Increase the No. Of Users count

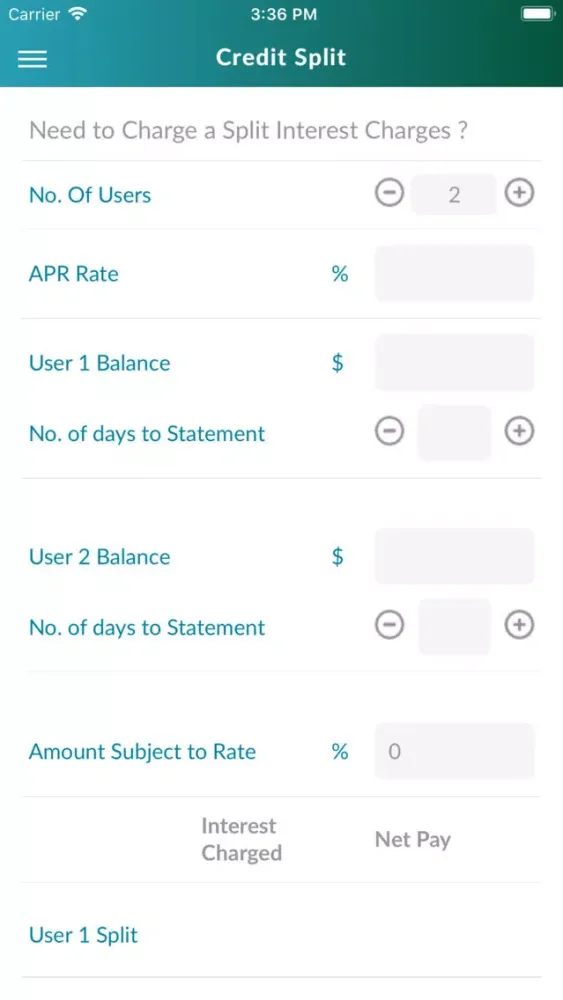click(519, 193)
